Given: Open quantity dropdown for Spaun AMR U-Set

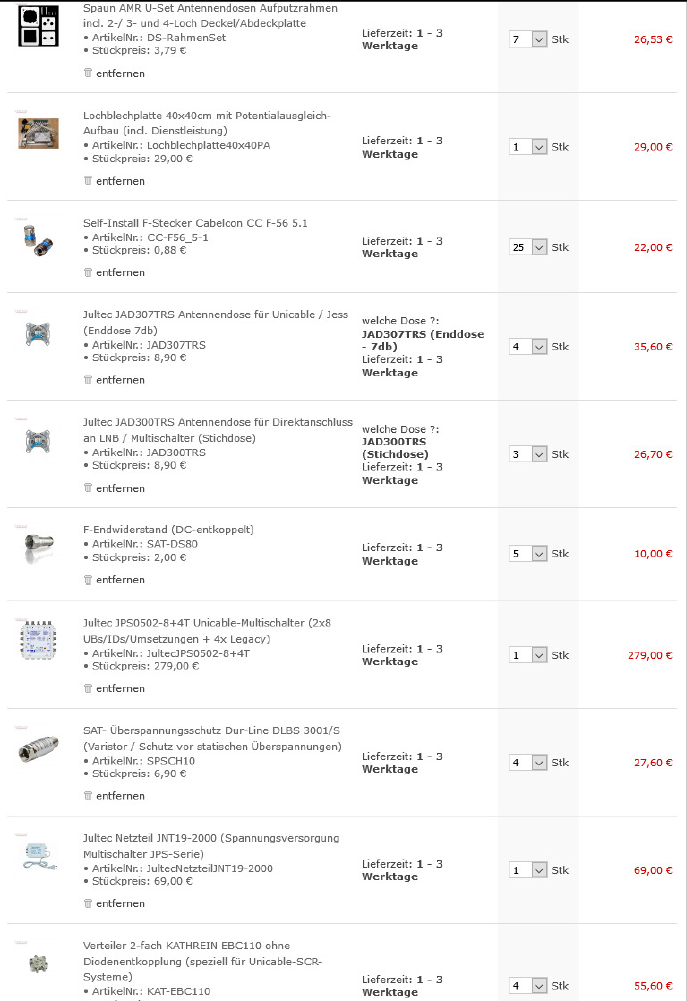Looking at the screenshot, I should click(528, 39).
